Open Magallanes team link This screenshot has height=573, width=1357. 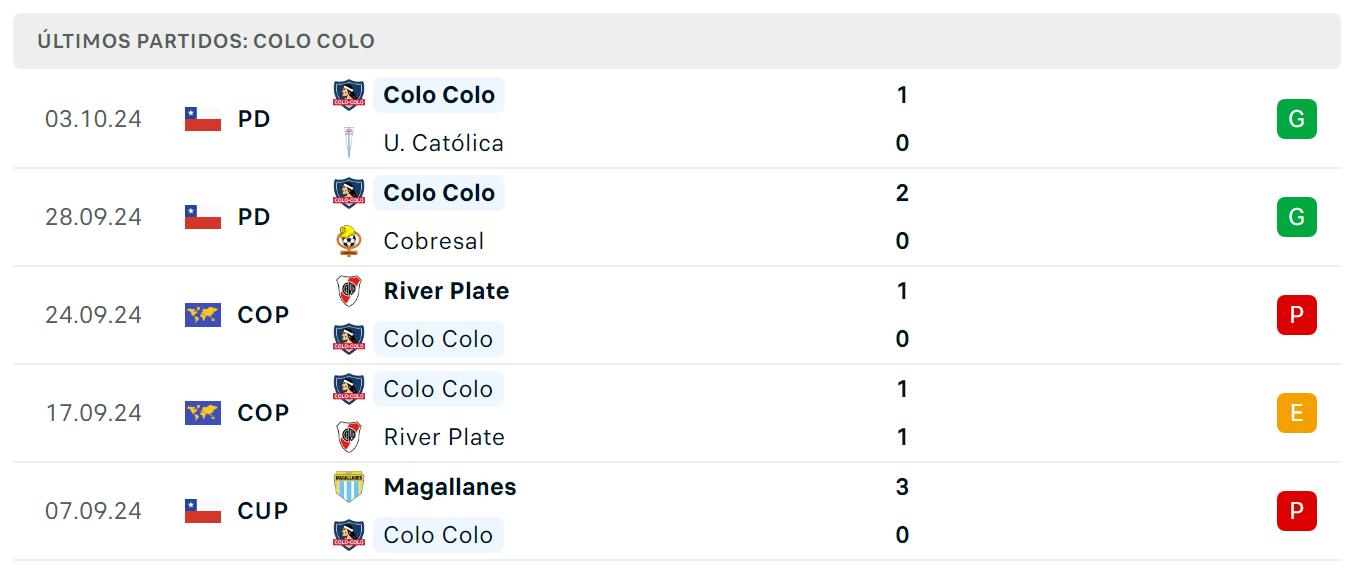point(450,487)
